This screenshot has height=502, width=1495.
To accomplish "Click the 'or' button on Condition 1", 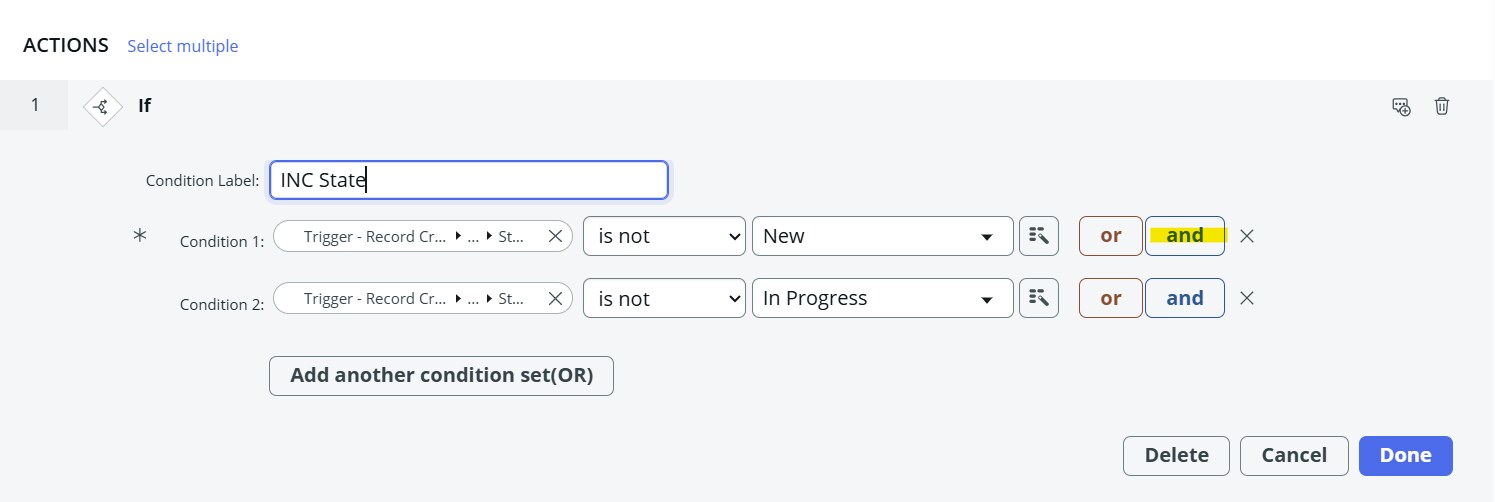I will pos(1111,236).
